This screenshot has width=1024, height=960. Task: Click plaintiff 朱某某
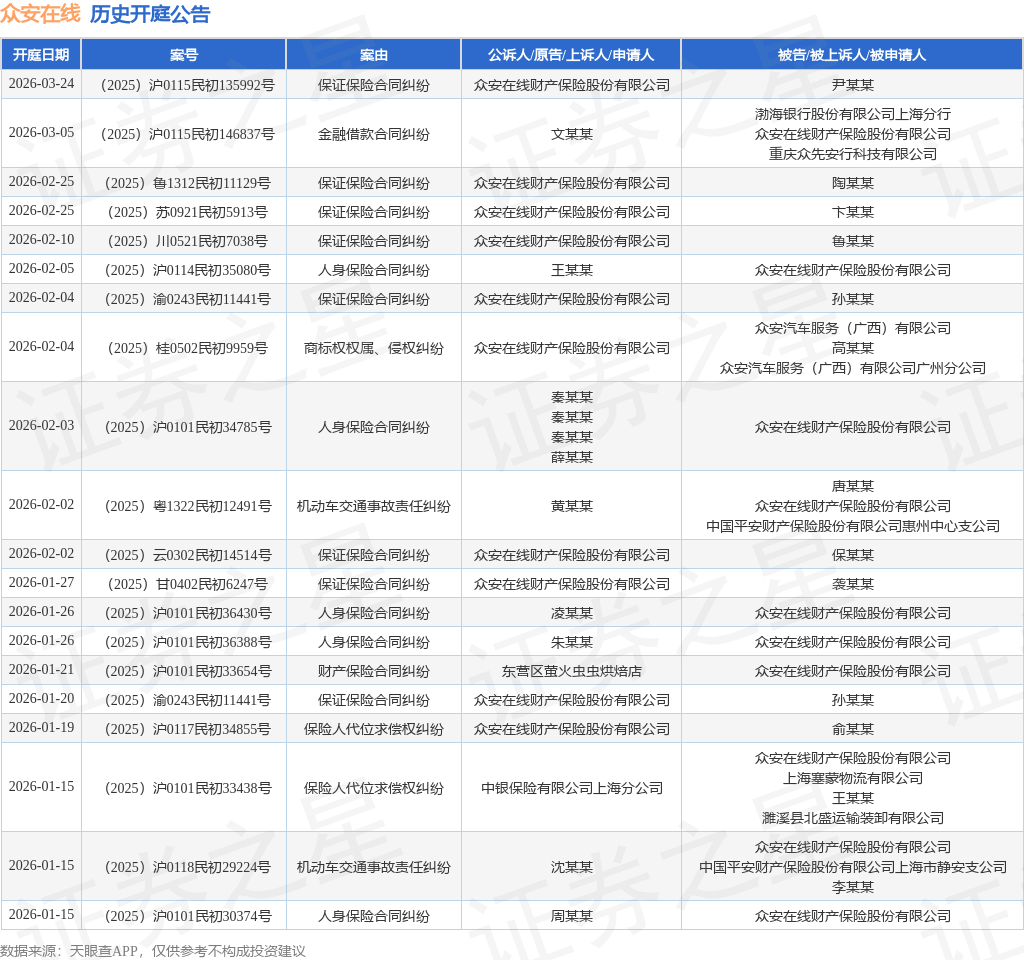[571, 642]
